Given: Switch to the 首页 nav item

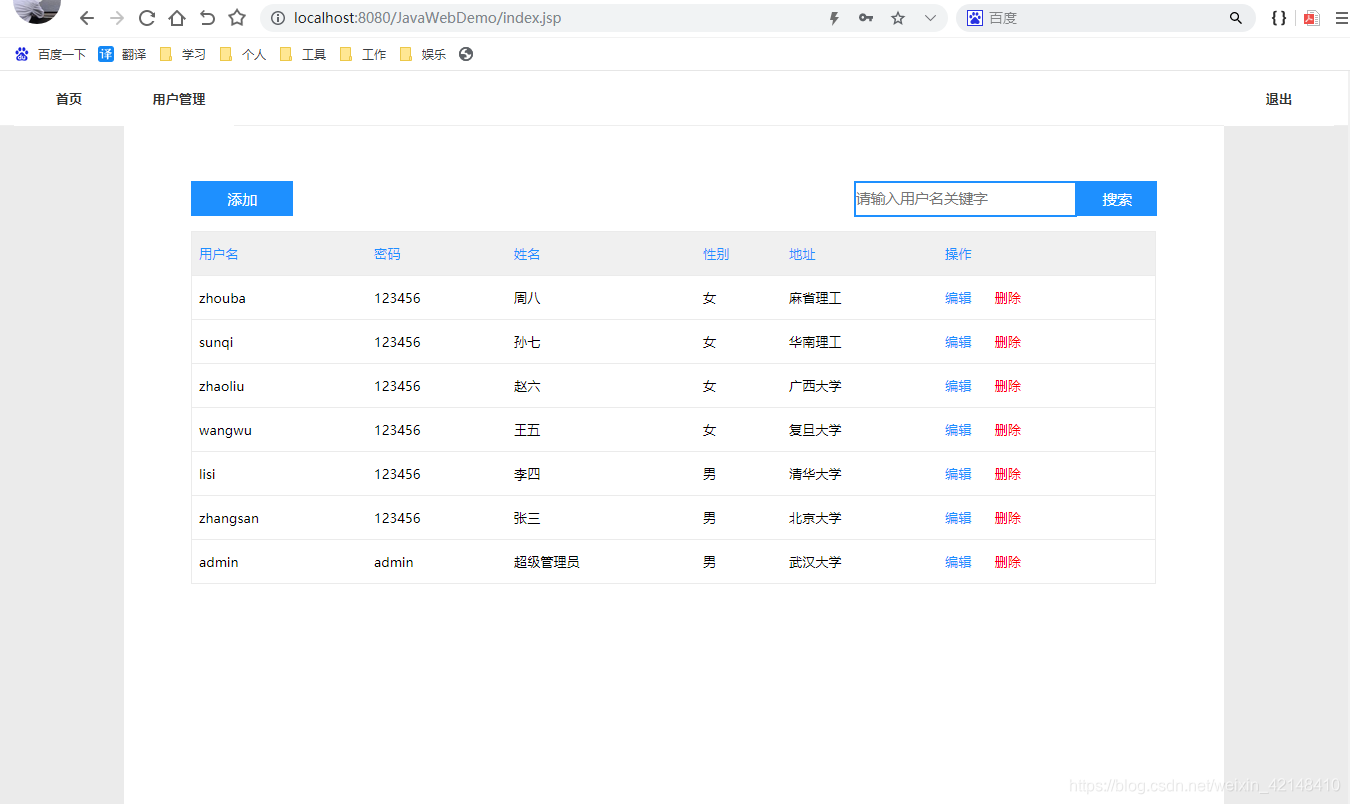Looking at the screenshot, I should click(x=68, y=98).
